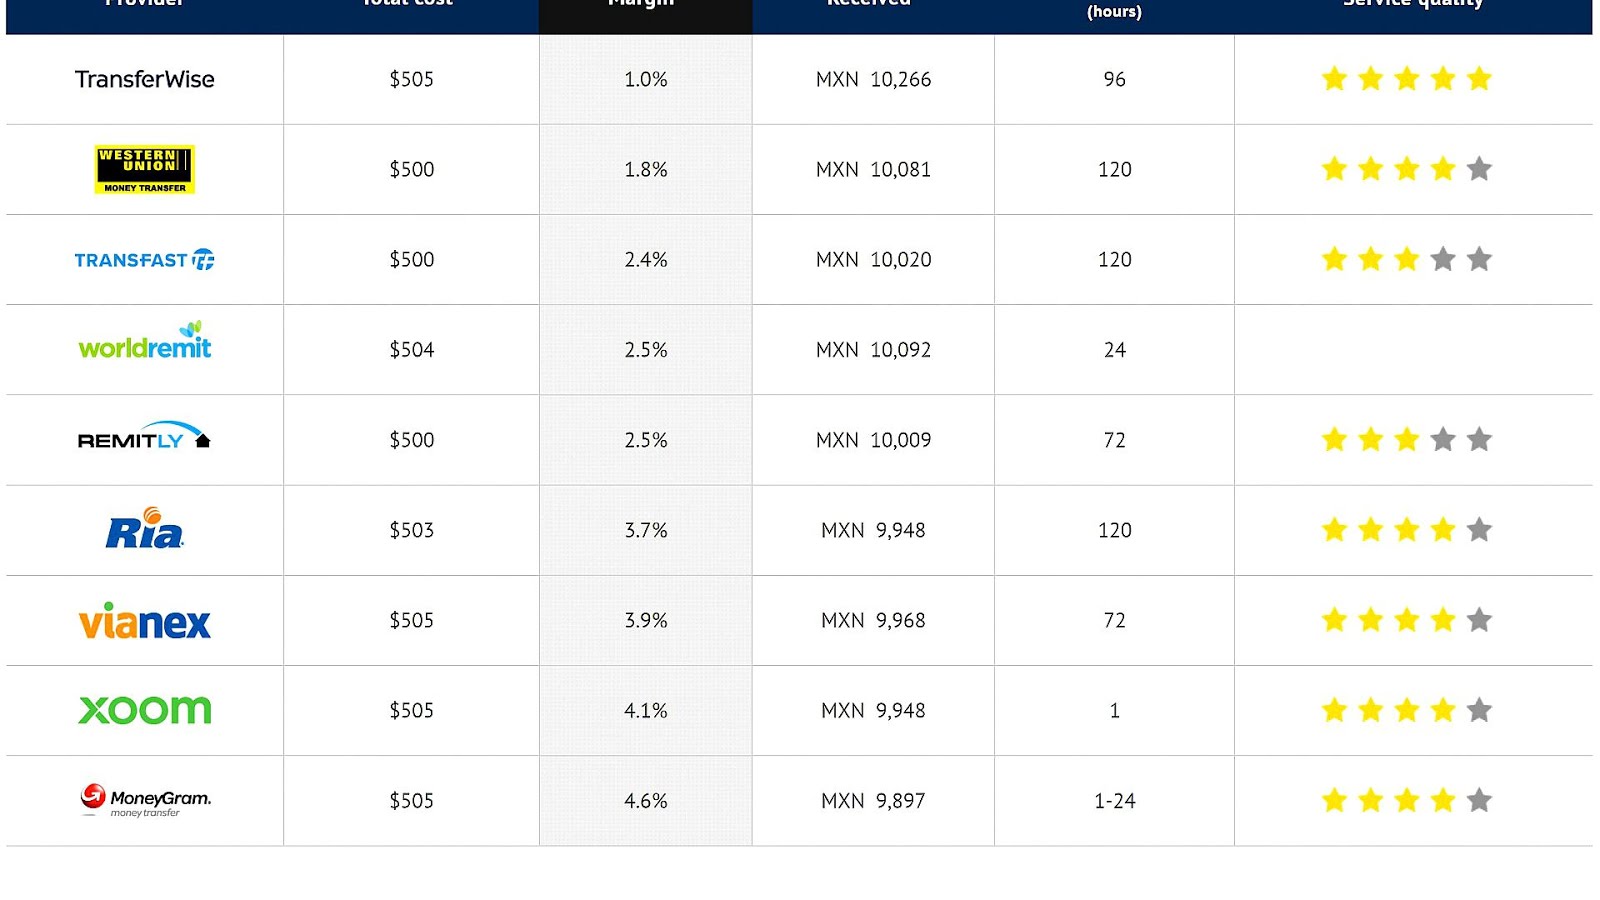Screen dimensions: 1600x900
Task: Click Western Union's star rating
Action: [x=1406, y=169]
